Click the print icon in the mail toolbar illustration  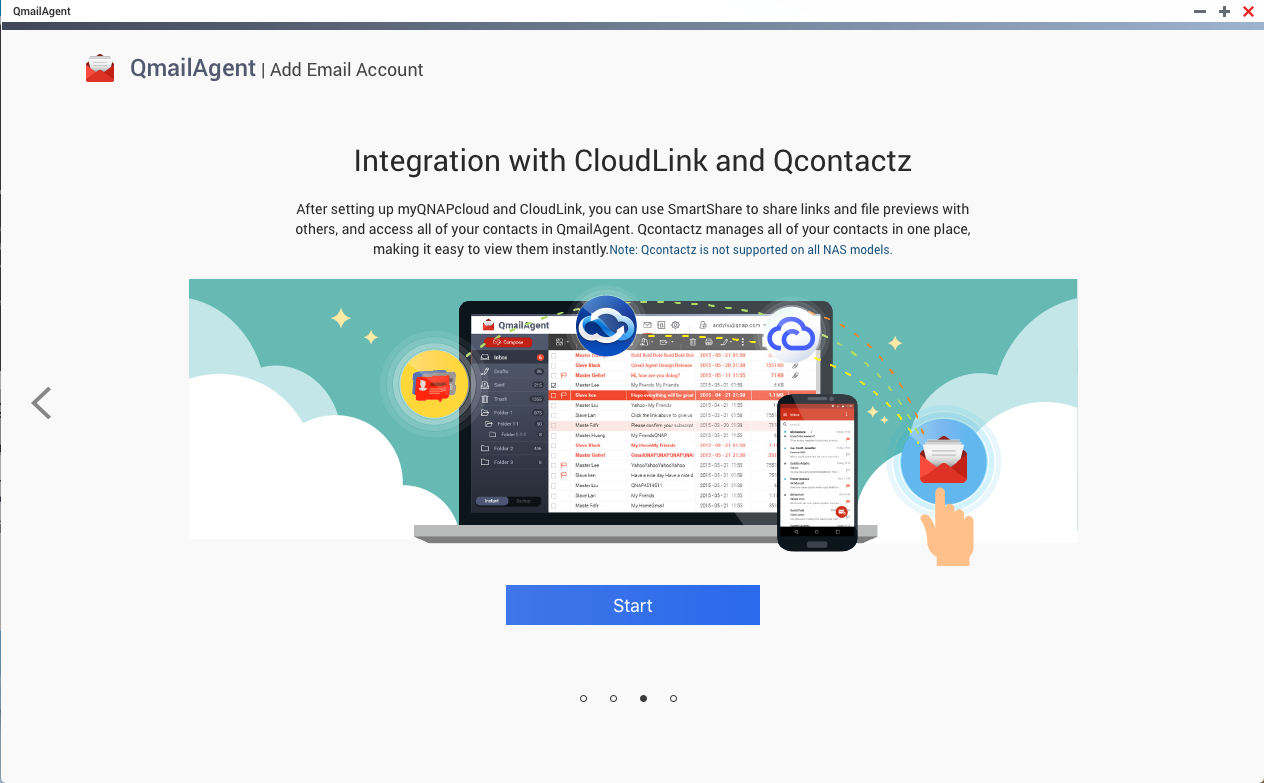[x=707, y=342]
